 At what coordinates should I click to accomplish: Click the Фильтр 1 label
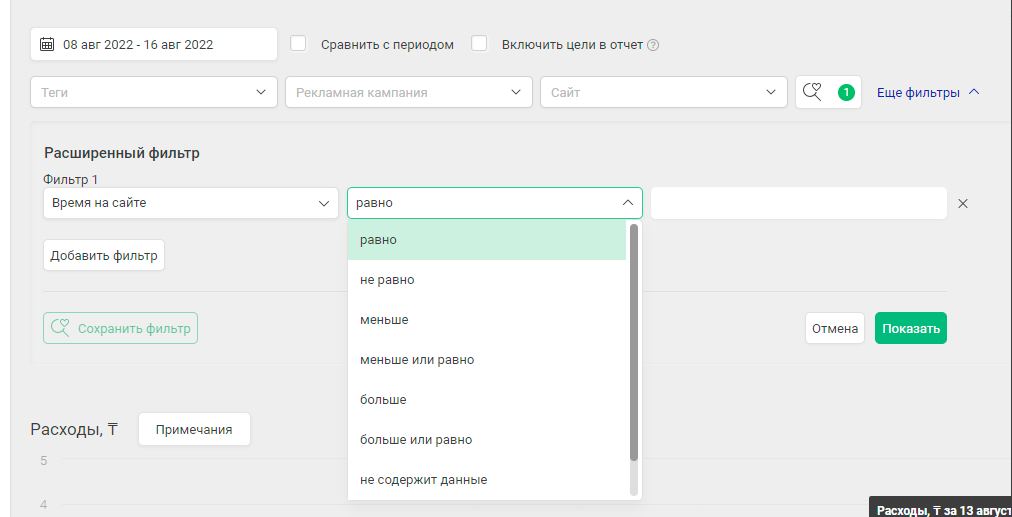pyautogui.click(x=70, y=179)
